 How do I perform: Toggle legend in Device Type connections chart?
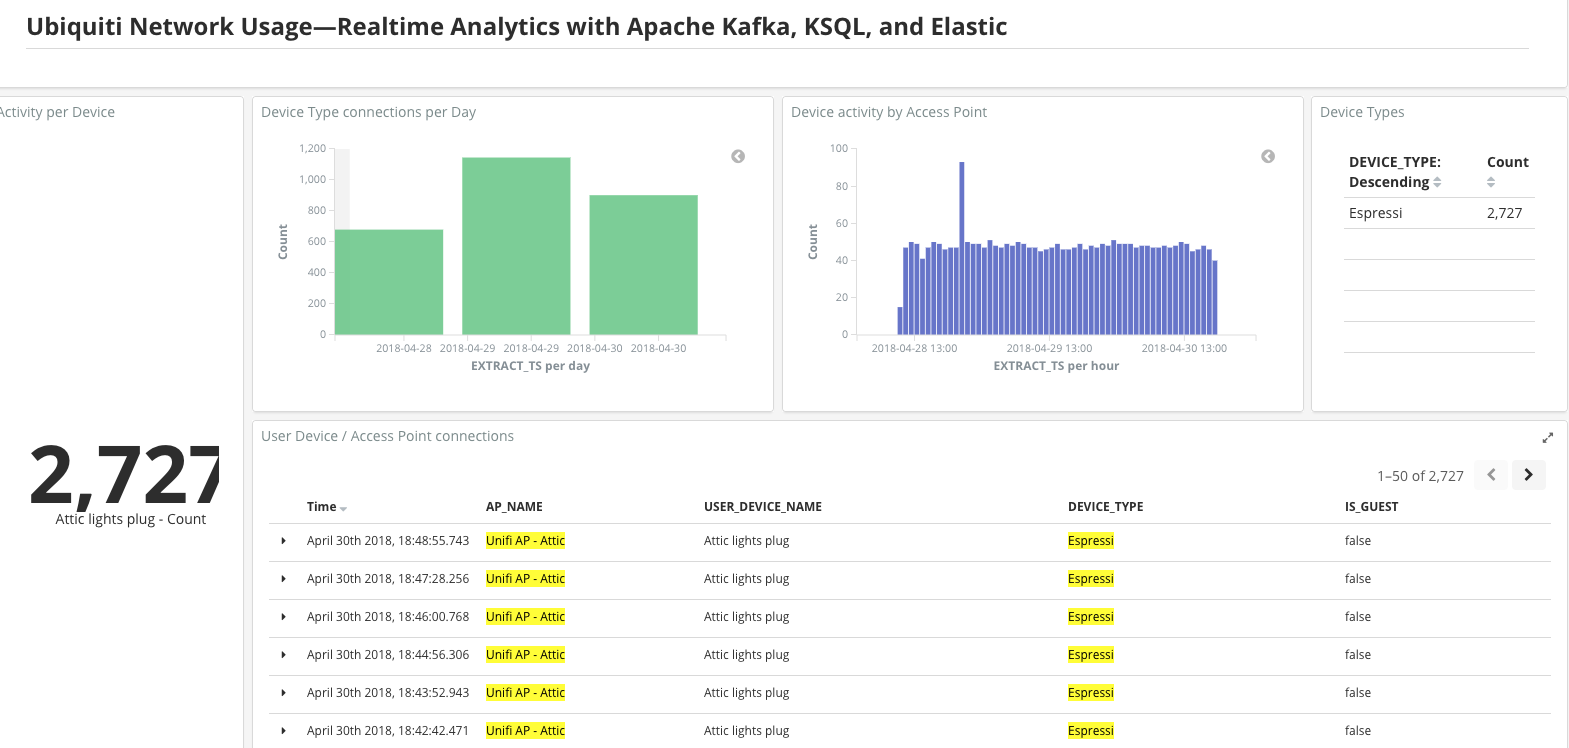(x=738, y=156)
